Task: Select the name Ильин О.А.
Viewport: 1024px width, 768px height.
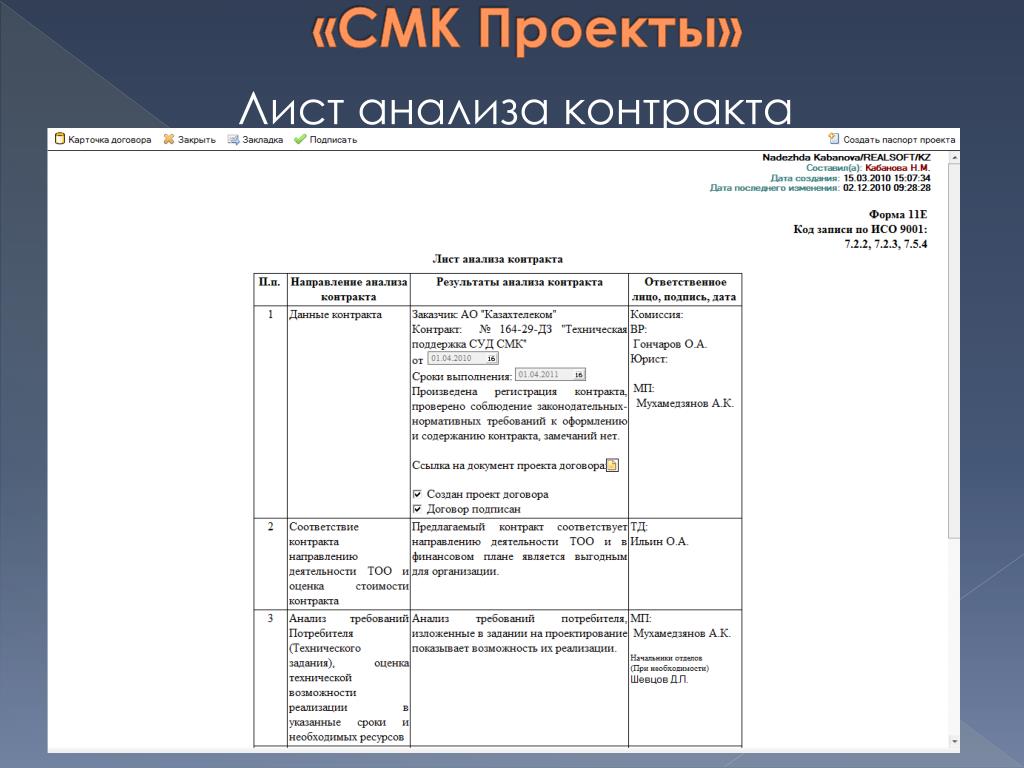Action: point(659,541)
